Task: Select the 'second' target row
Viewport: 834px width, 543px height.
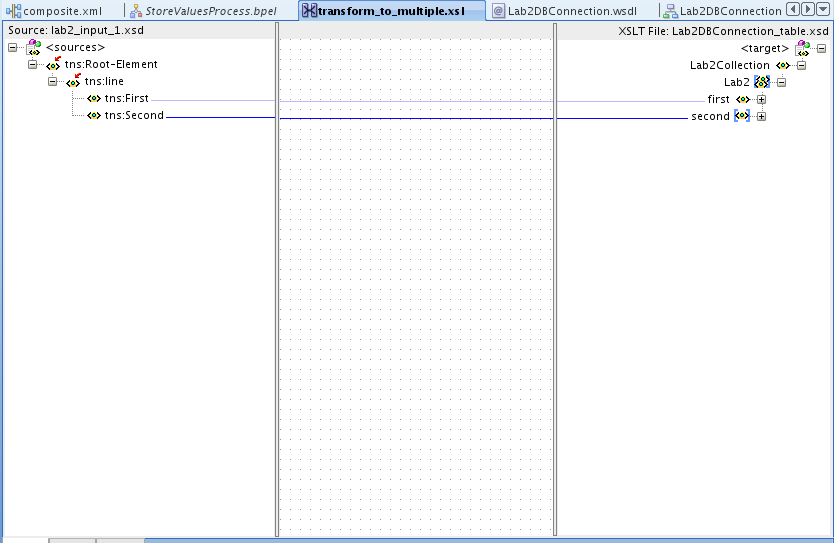Action: [x=710, y=116]
